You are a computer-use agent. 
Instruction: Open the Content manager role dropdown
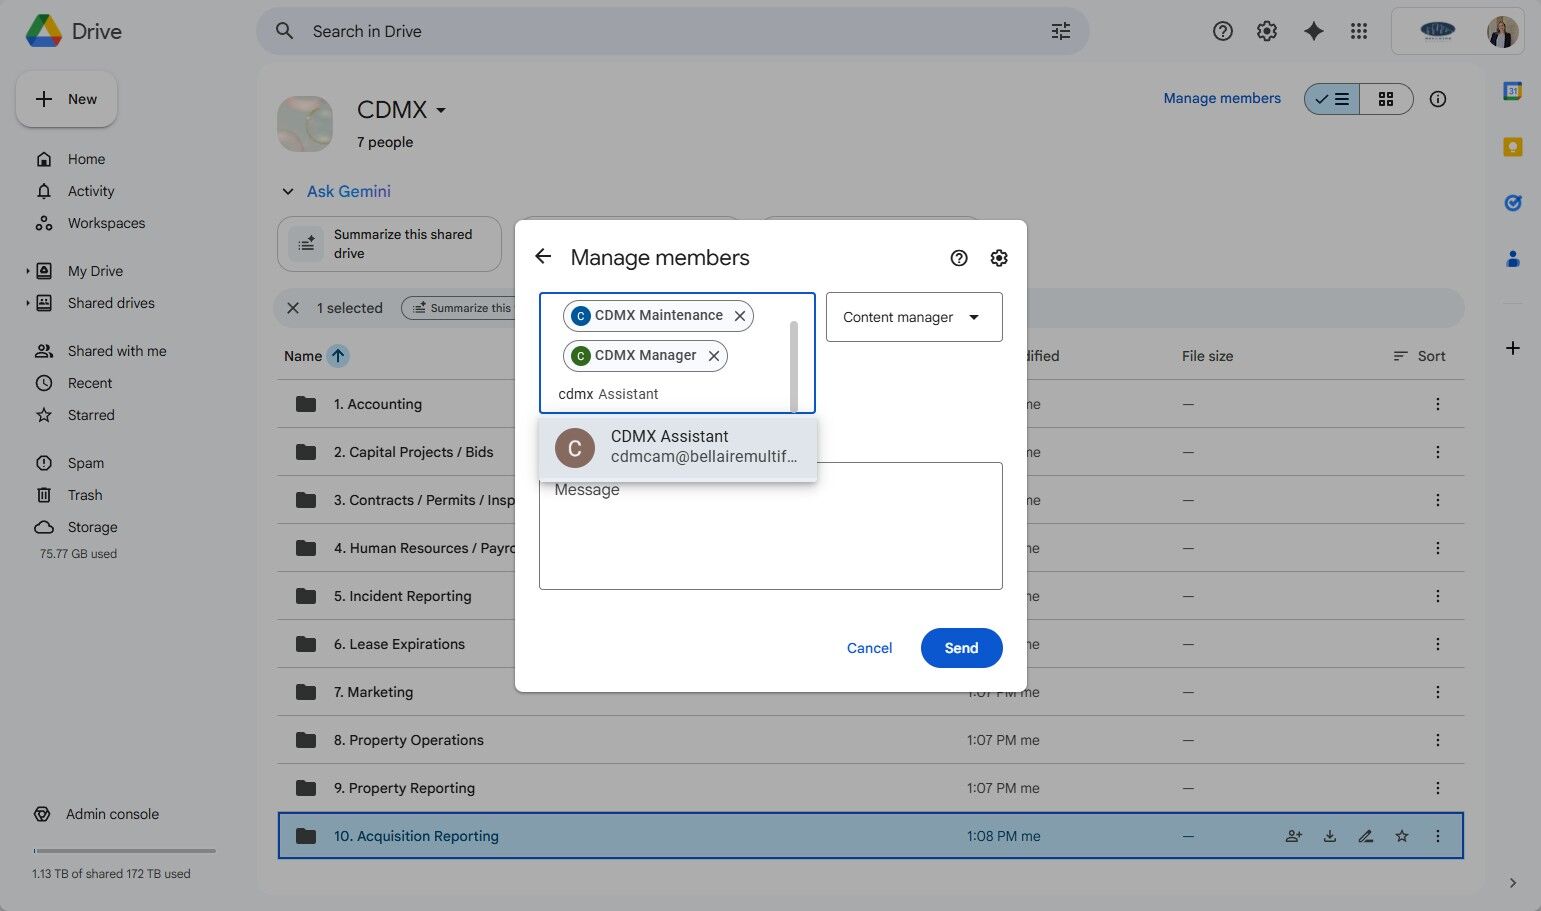pos(914,317)
